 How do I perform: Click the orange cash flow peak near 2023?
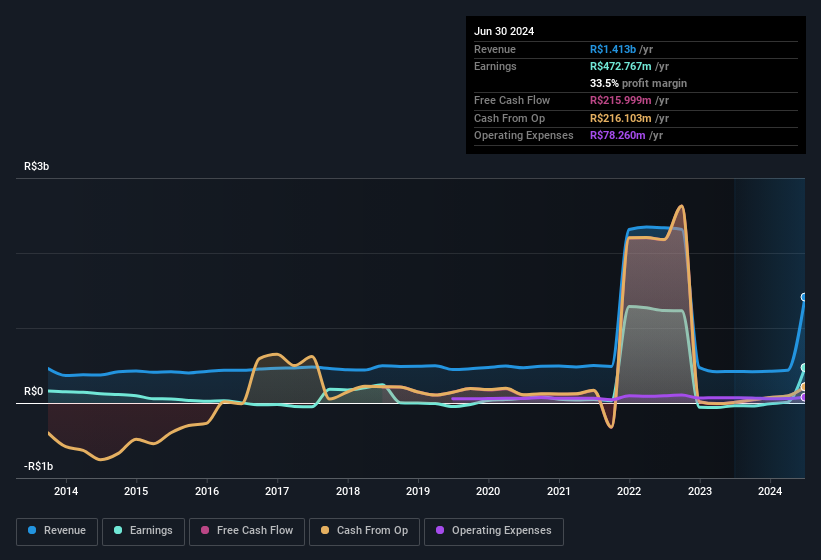pos(681,207)
